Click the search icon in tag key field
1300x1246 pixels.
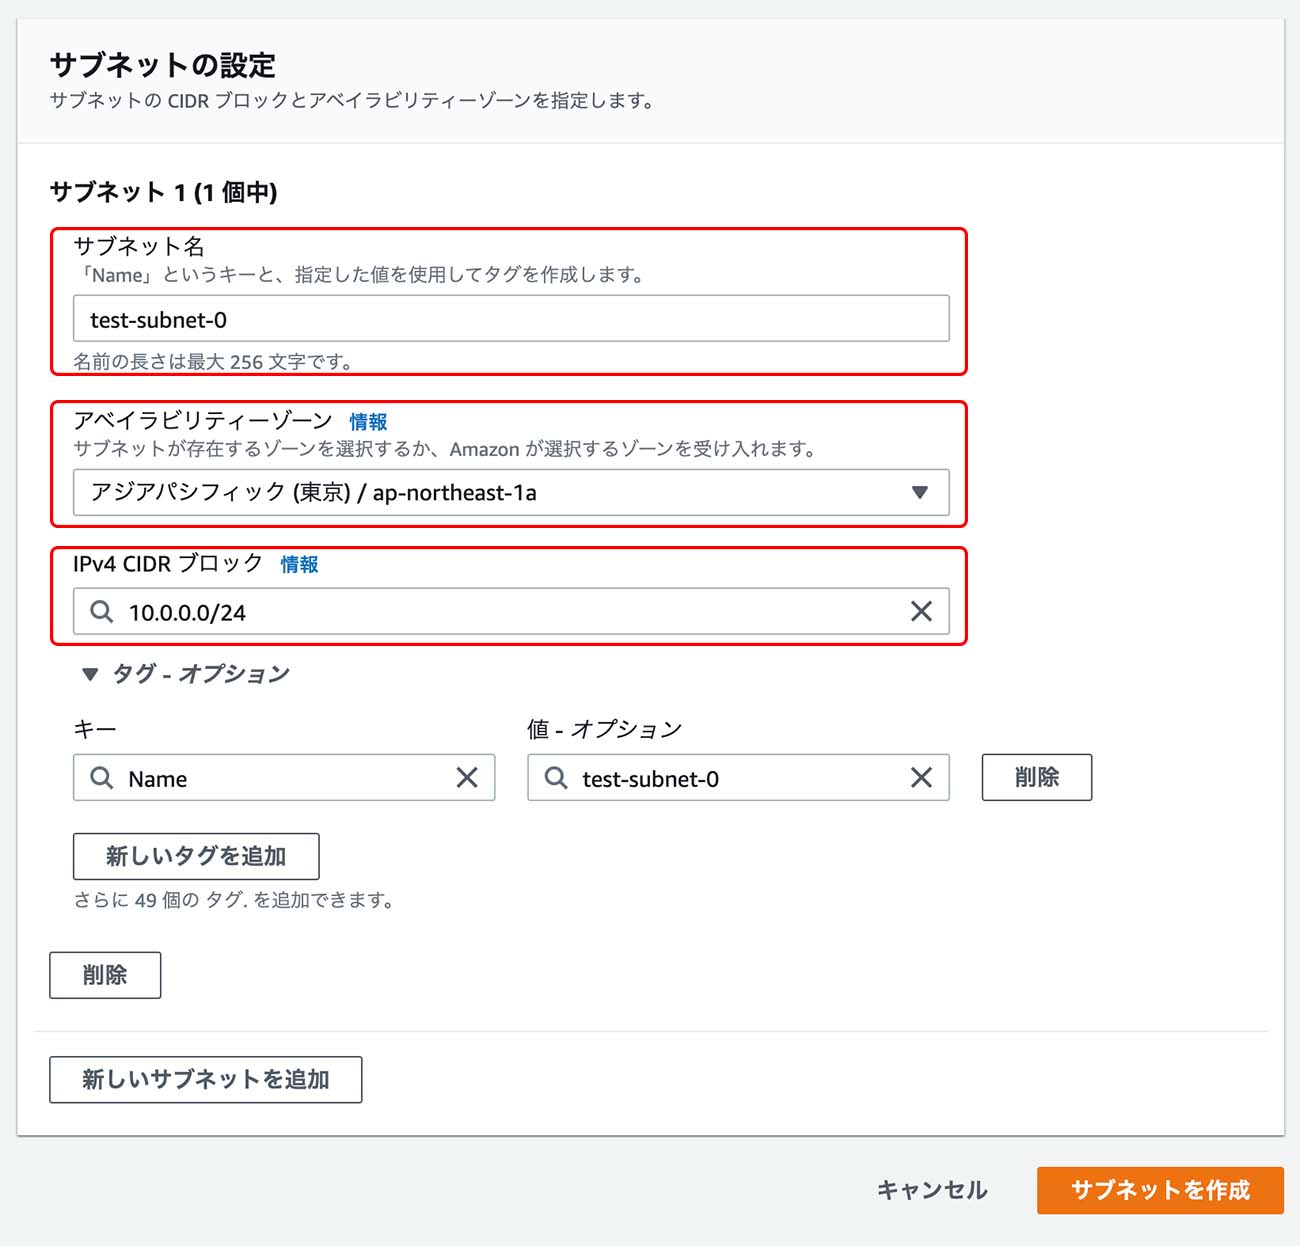(x=102, y=777)
